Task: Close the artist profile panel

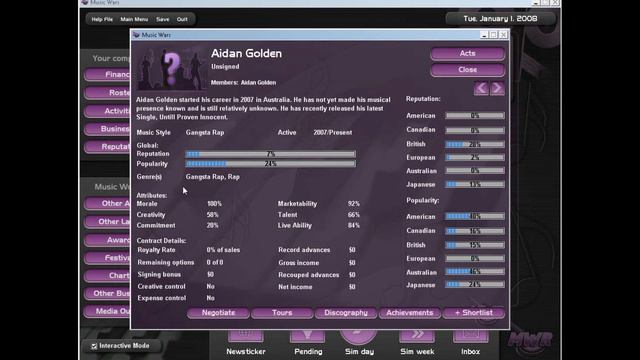Action: coord(467,70)
